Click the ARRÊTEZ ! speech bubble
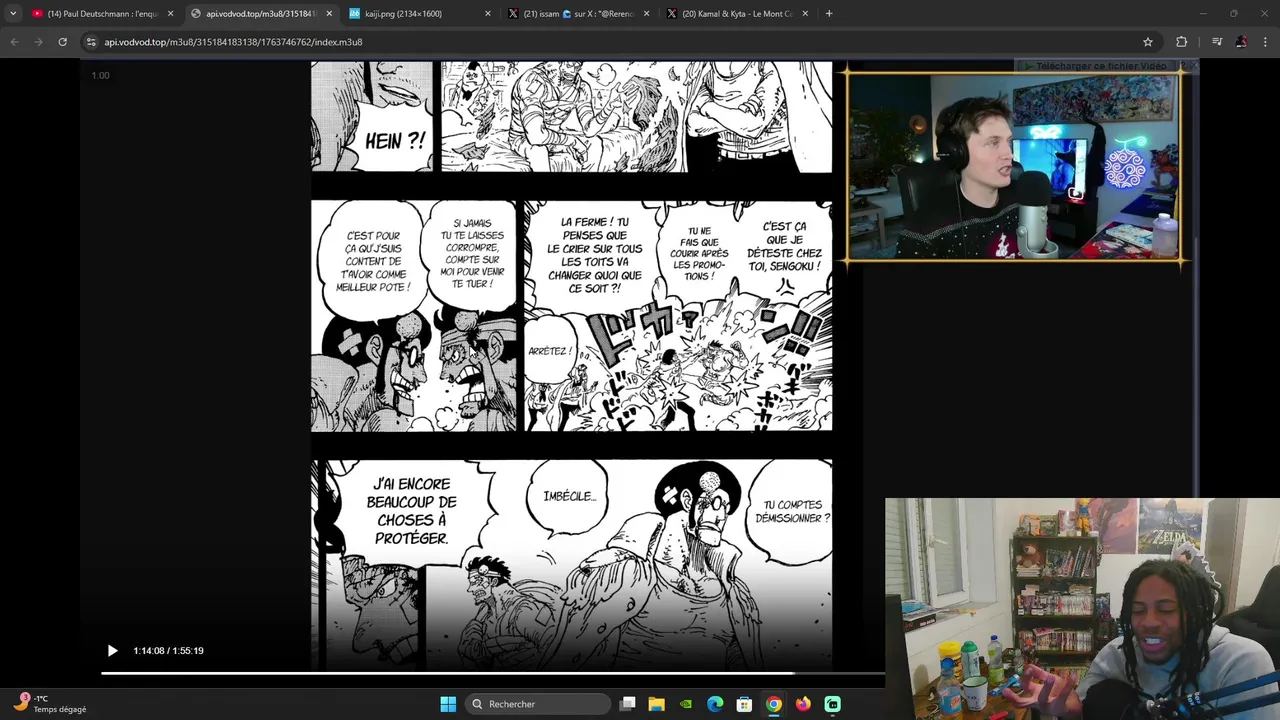 [549, 351]
